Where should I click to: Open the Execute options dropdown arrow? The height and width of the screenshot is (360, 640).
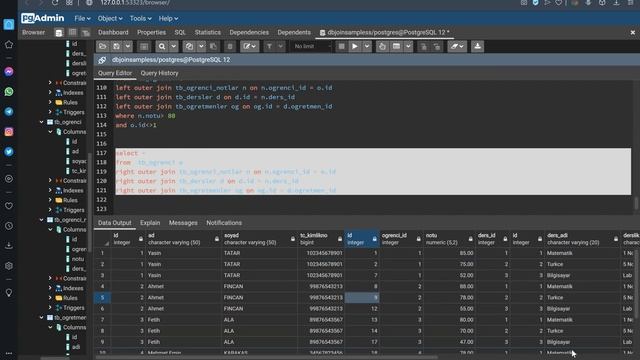367,47
